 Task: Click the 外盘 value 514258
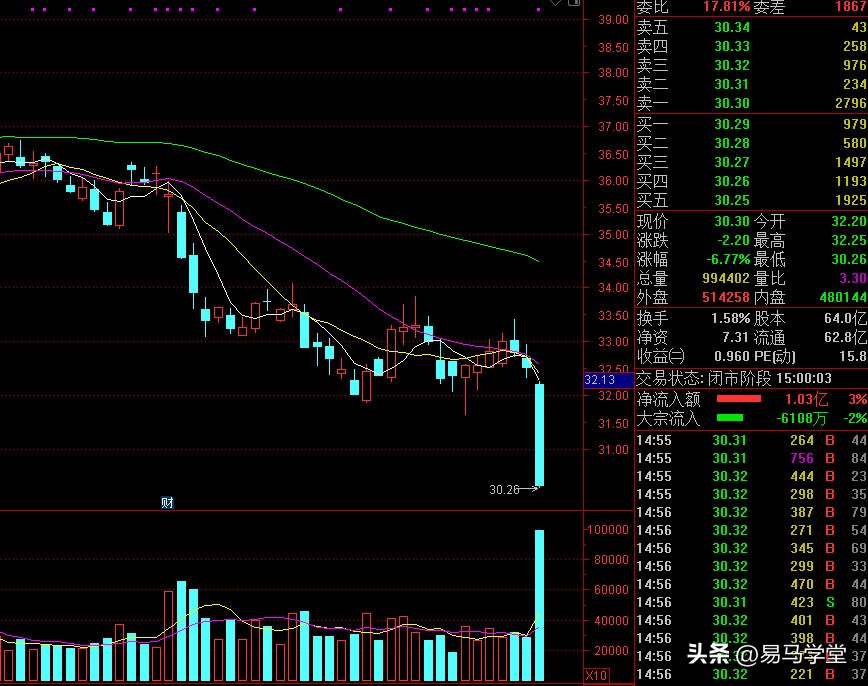pos(726,297)
